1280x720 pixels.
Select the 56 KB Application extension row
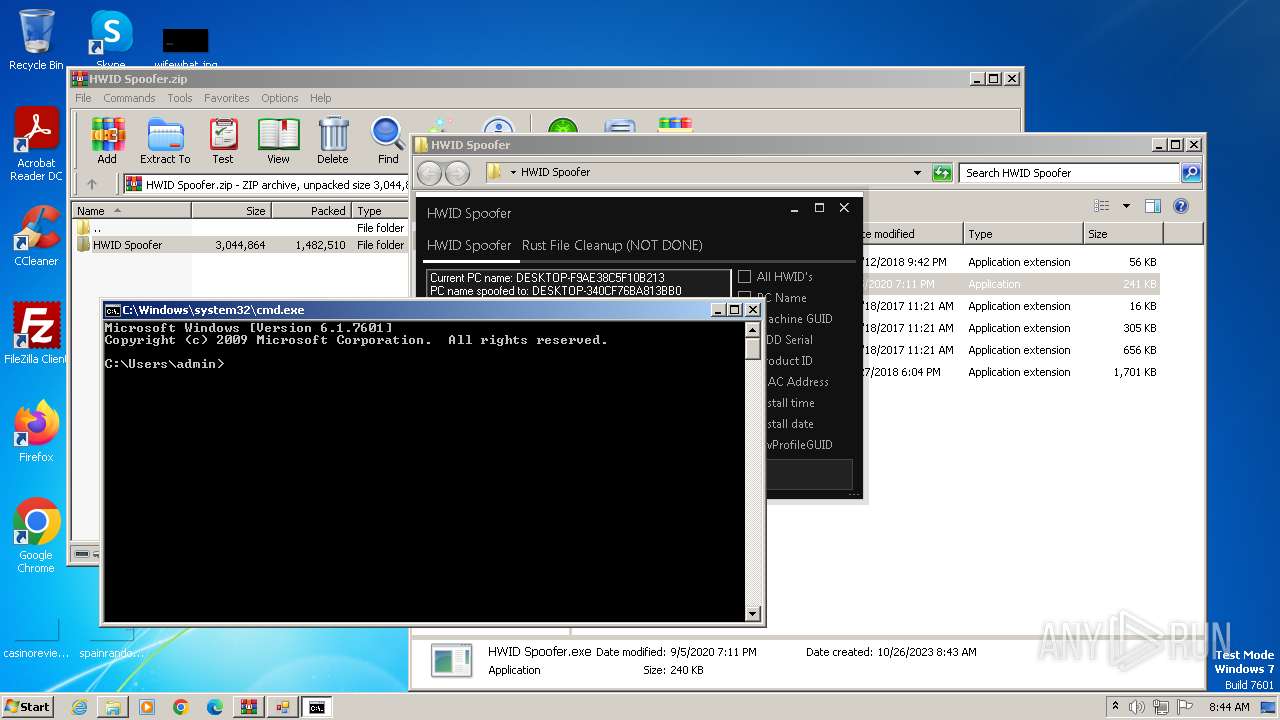[1011, 262]
